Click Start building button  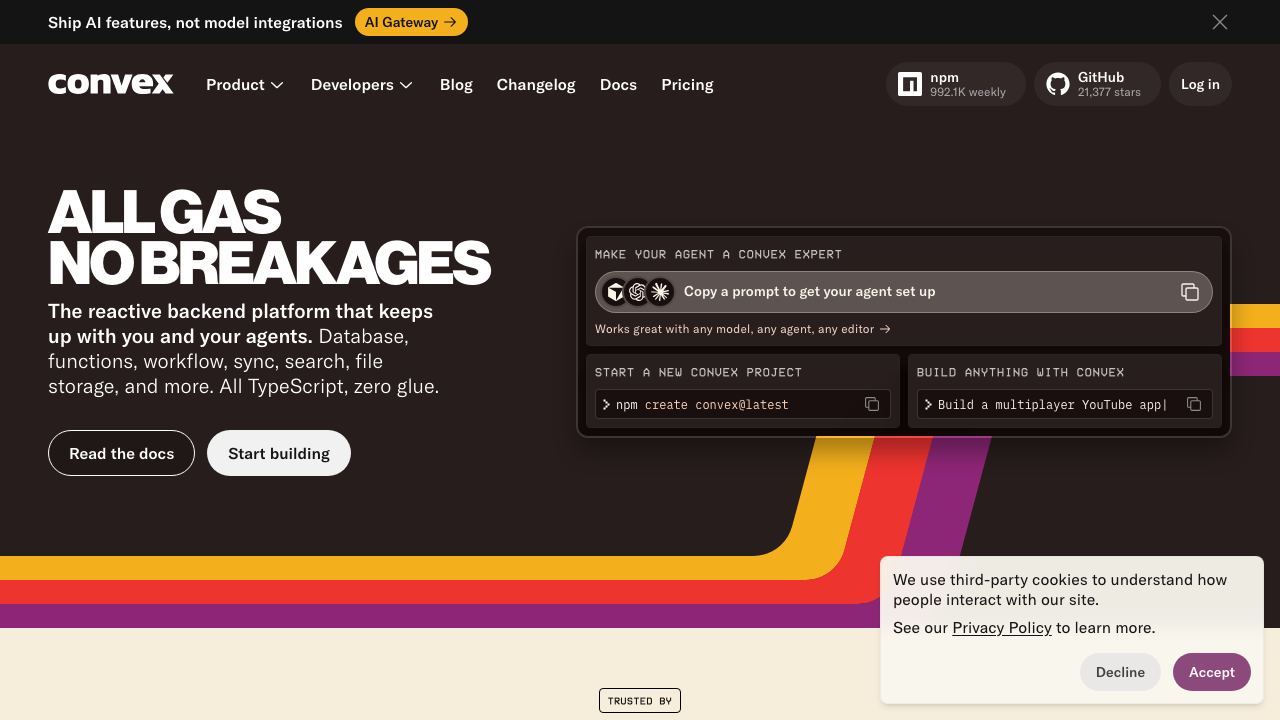coord(279,453)
